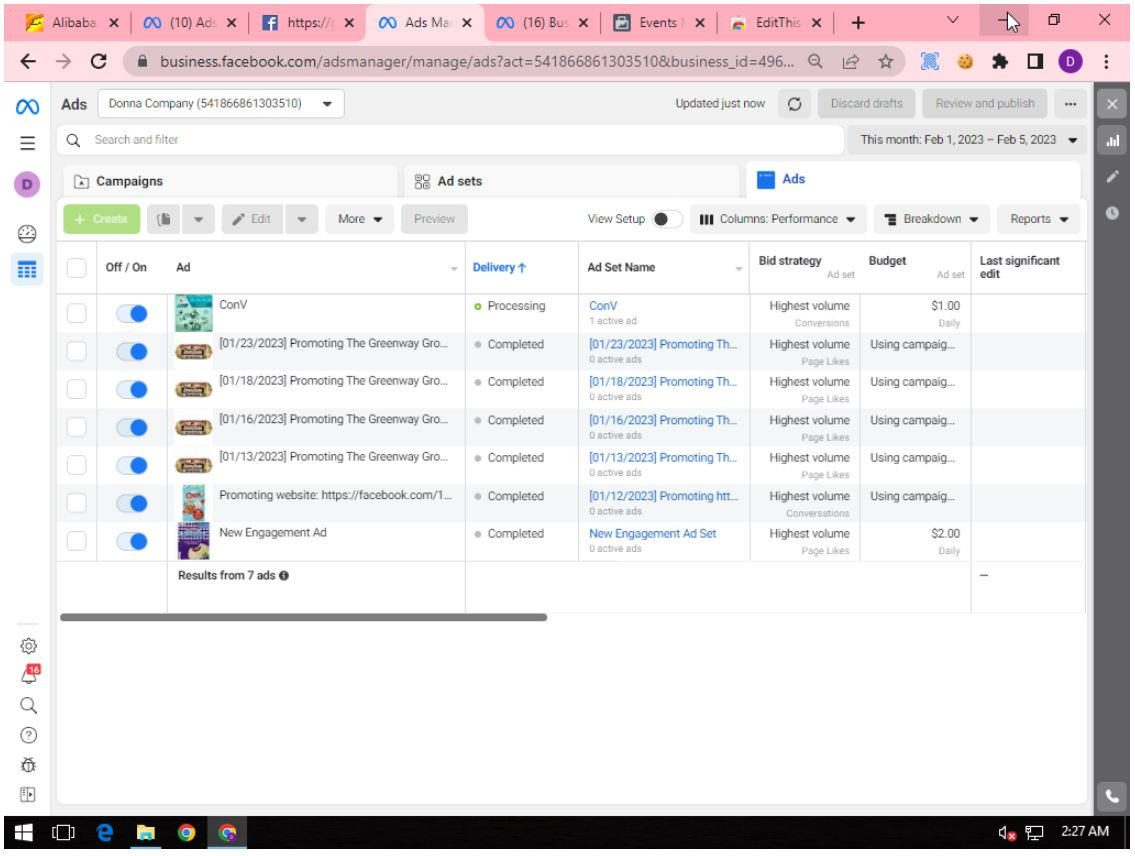This screenshot has width=1135, height=856.
Task: Check the New Engagement Ad checkbox
Action: coord(76,541)
